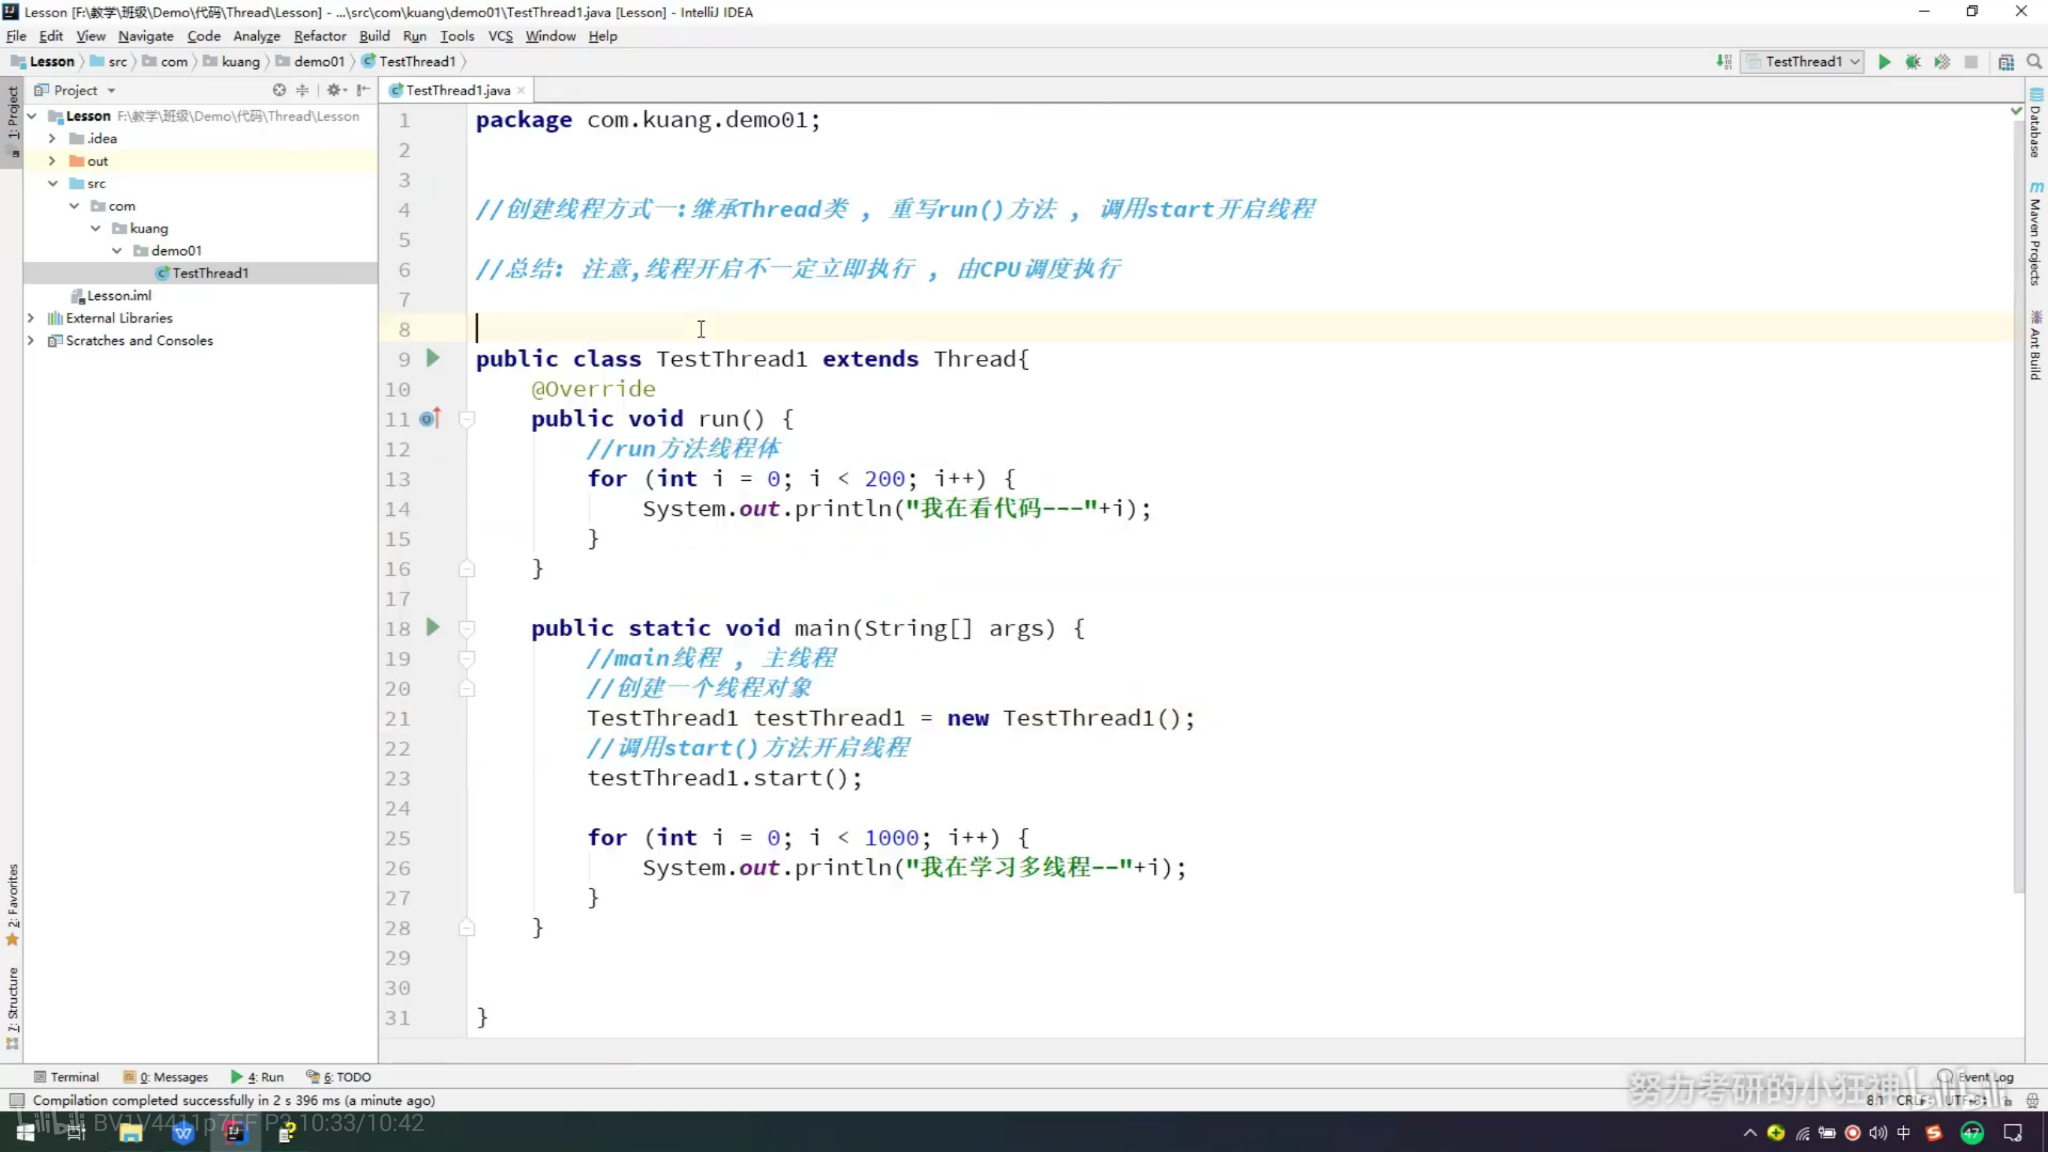Open the Windows Start menu
Screen dimensions: 2048x1152
pyautogui.click(x=26, y=1132)
